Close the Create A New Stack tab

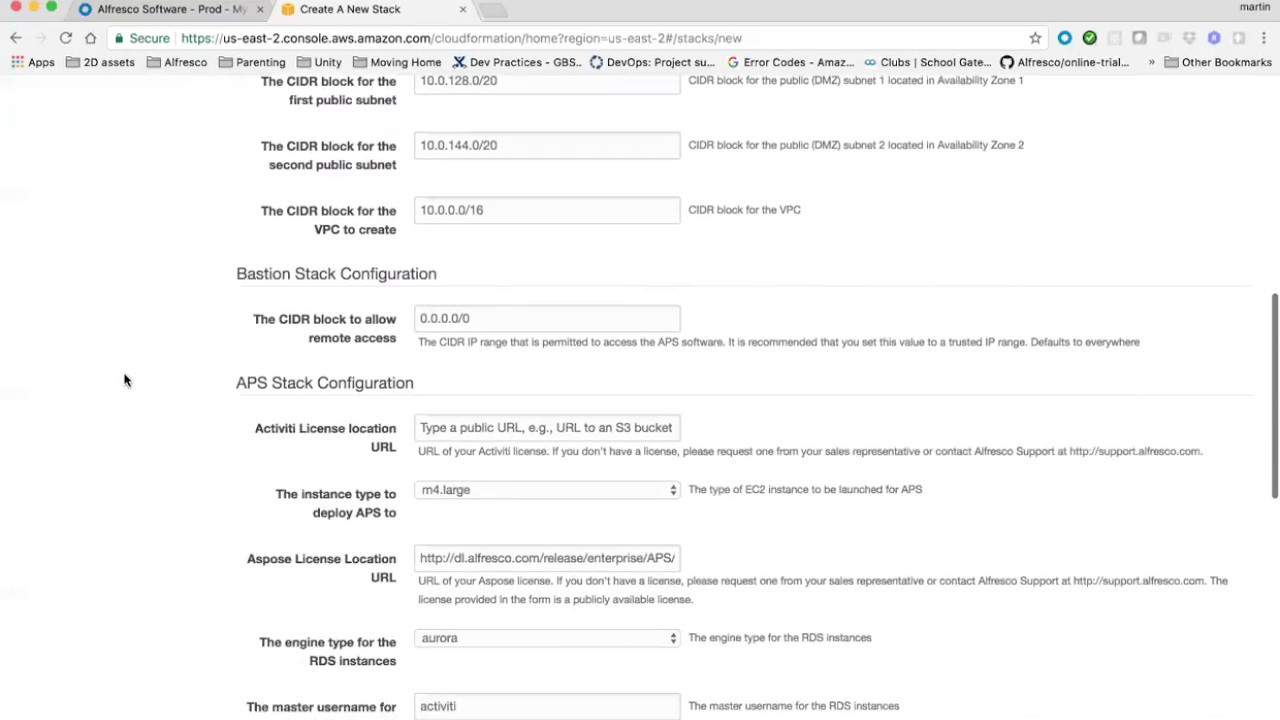point(462,9)
